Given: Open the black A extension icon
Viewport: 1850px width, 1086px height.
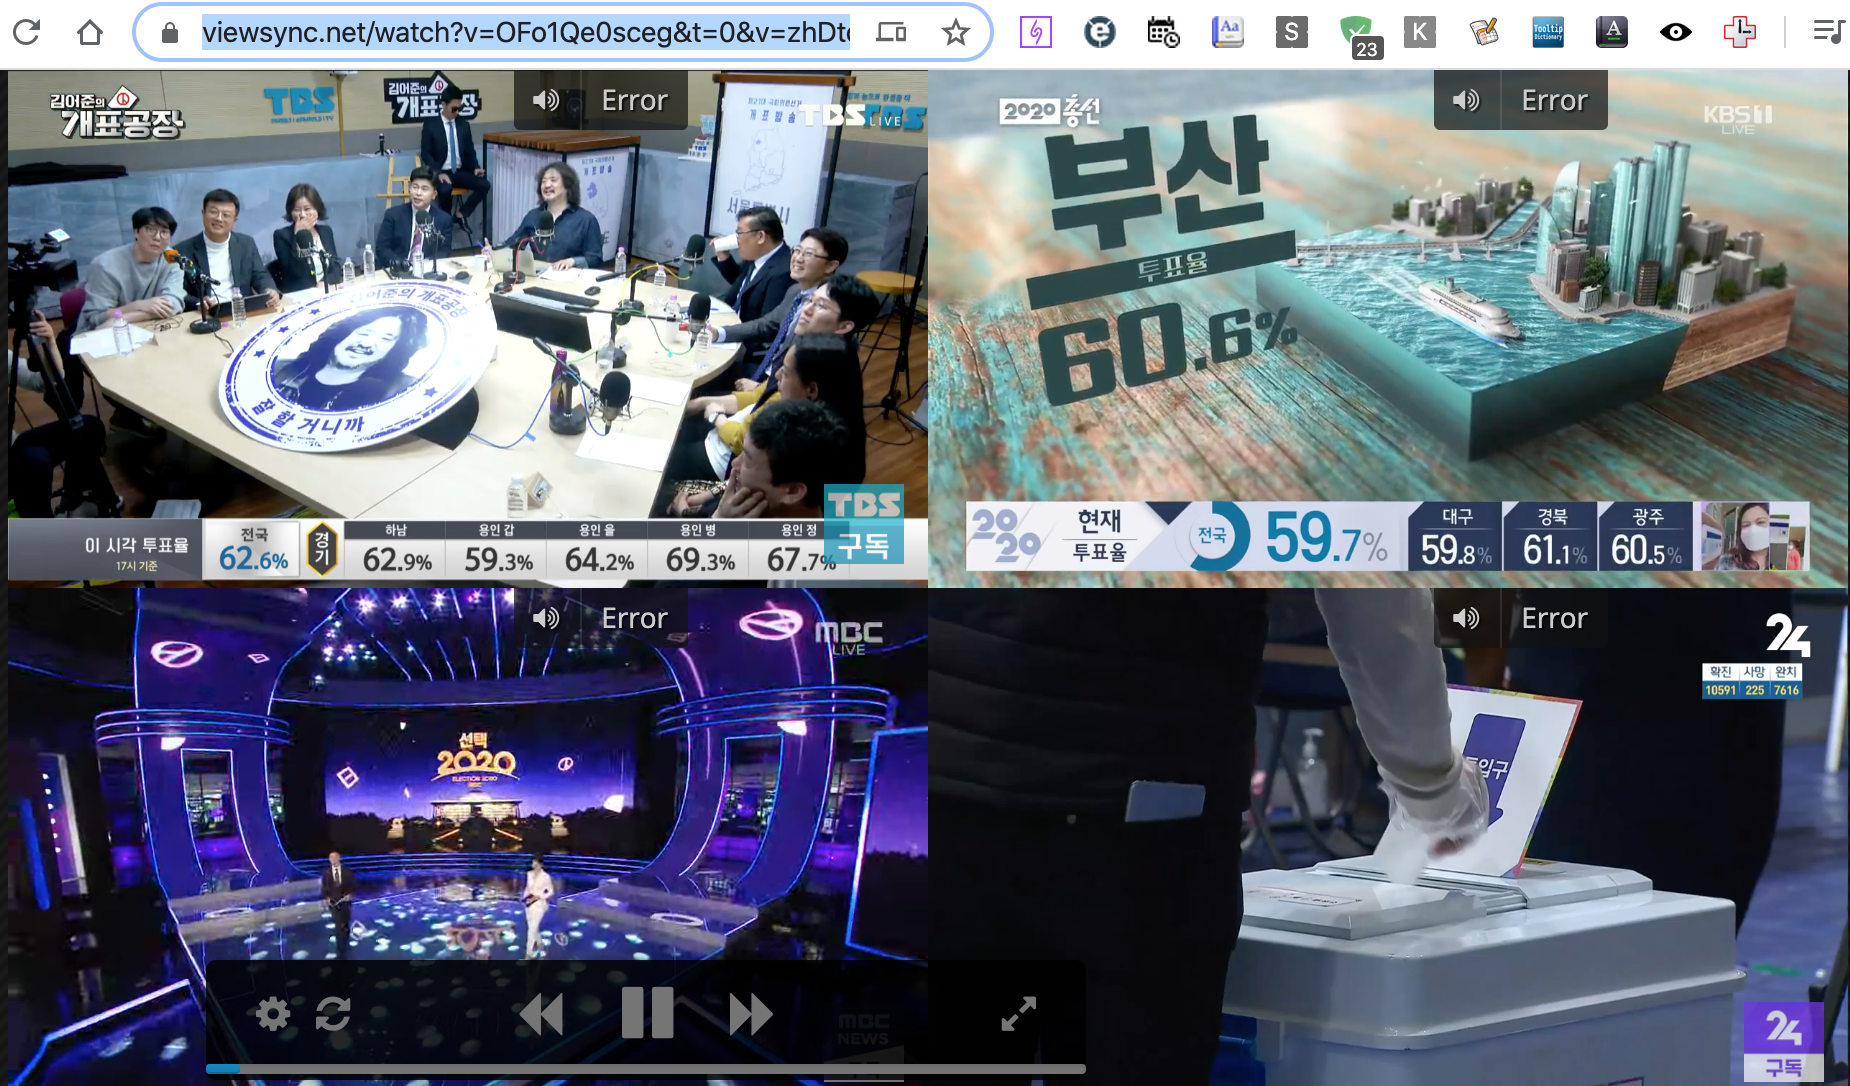Looking at the screenshot, I should [x=1611, y=33].
